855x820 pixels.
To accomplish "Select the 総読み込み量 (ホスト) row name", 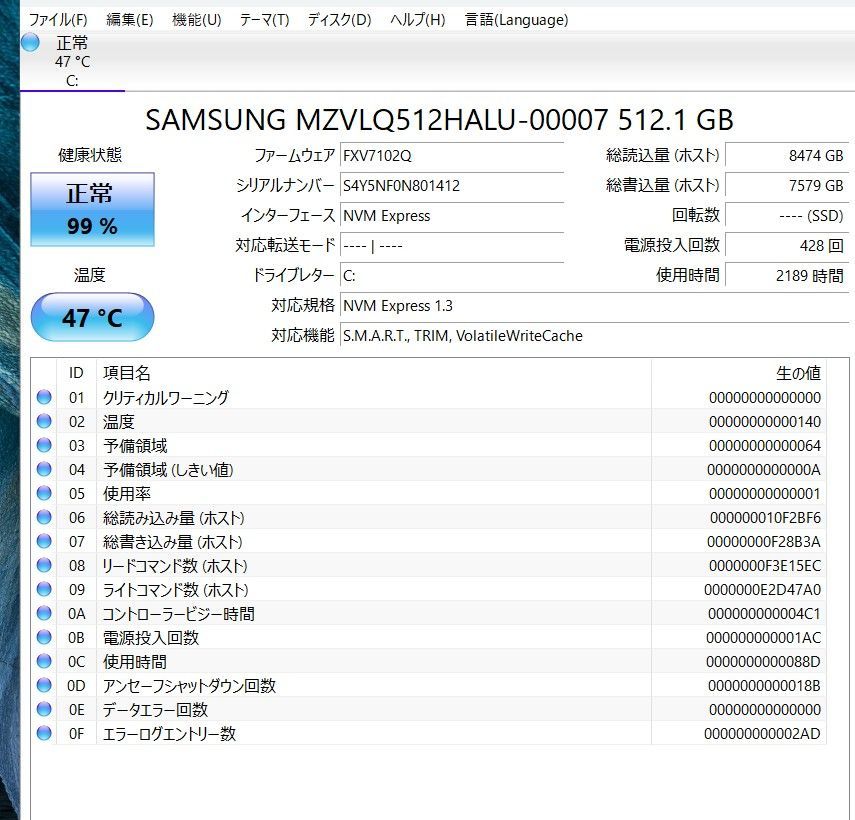I will coord(173,517).
